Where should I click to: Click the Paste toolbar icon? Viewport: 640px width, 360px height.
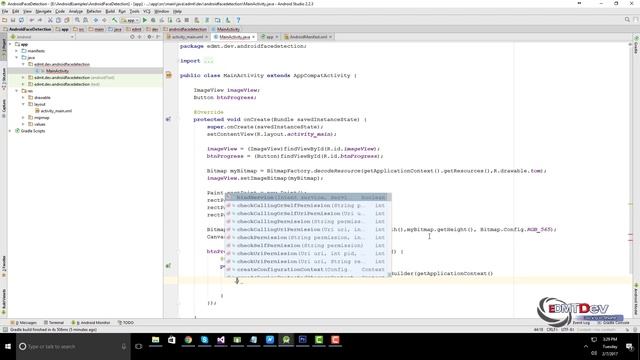(67, 20)
